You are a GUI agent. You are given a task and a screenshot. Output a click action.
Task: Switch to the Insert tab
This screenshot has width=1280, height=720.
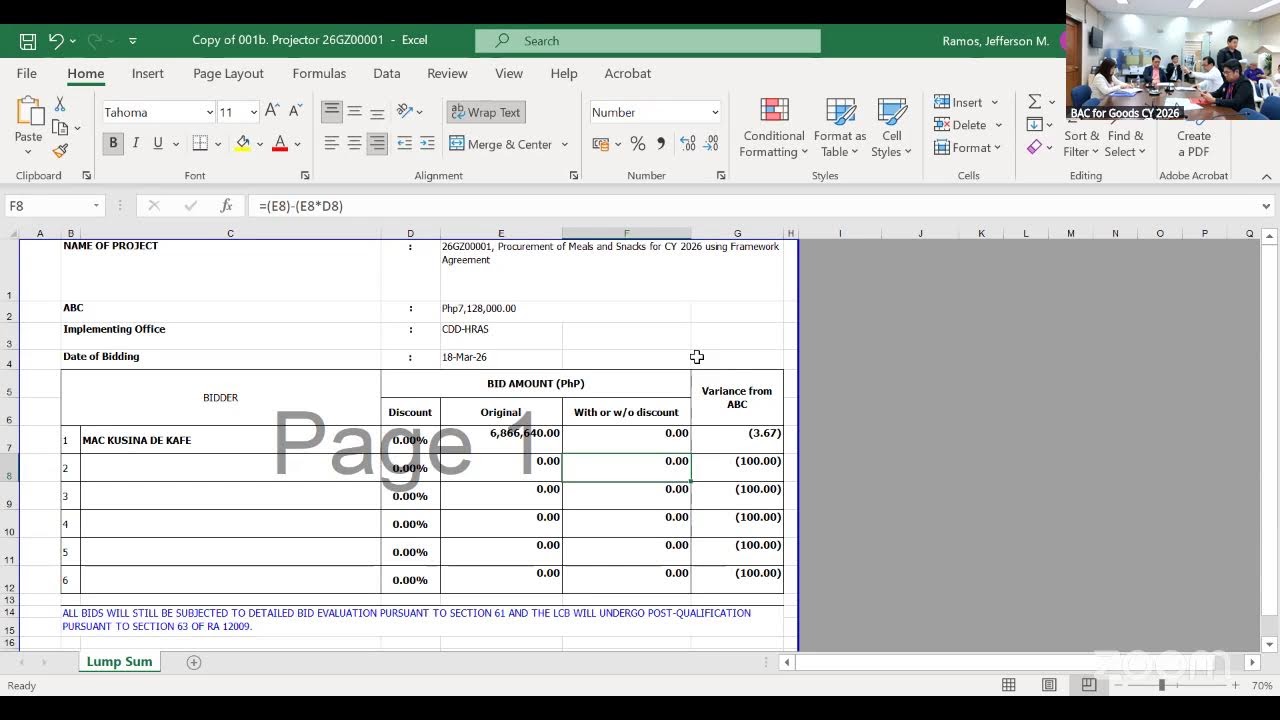coord(147,73)
